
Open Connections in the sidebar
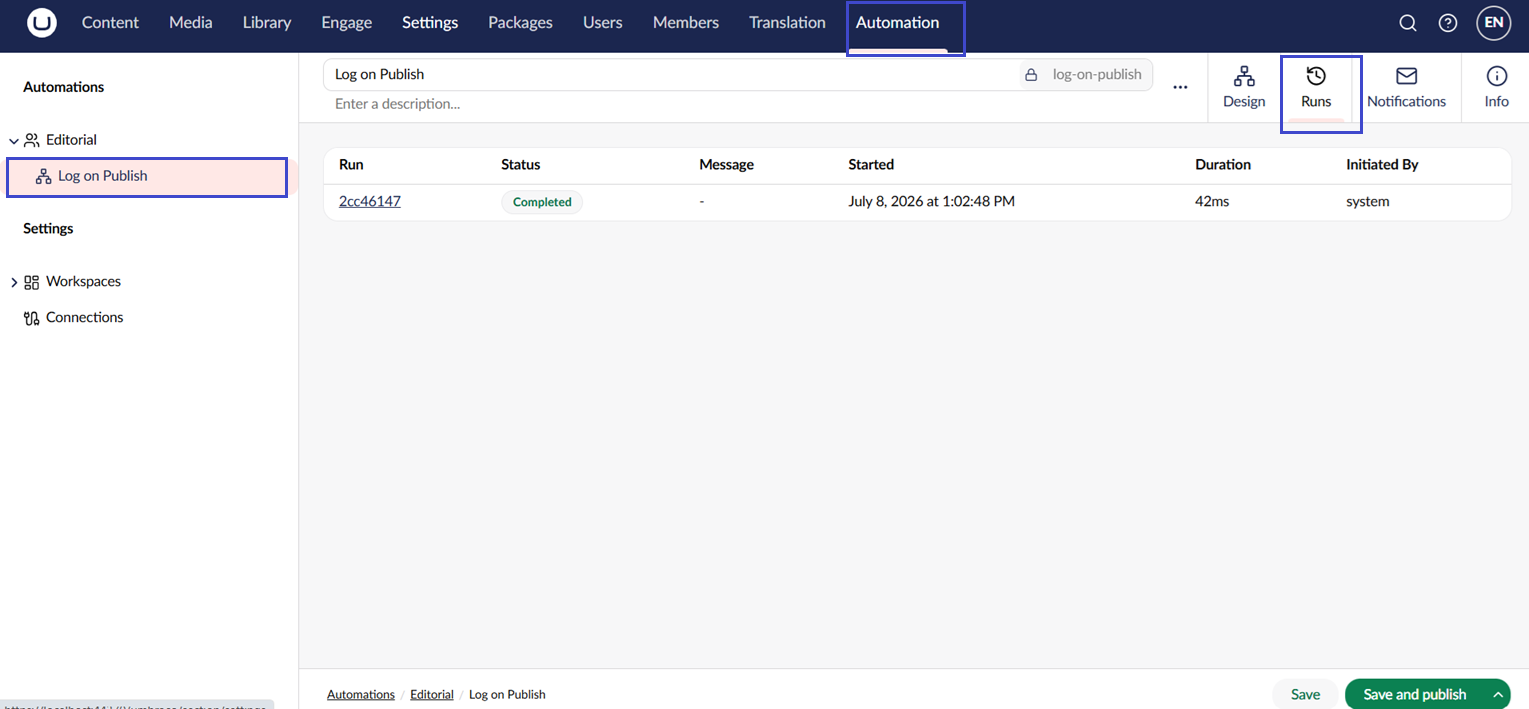(x=84, y=318)
